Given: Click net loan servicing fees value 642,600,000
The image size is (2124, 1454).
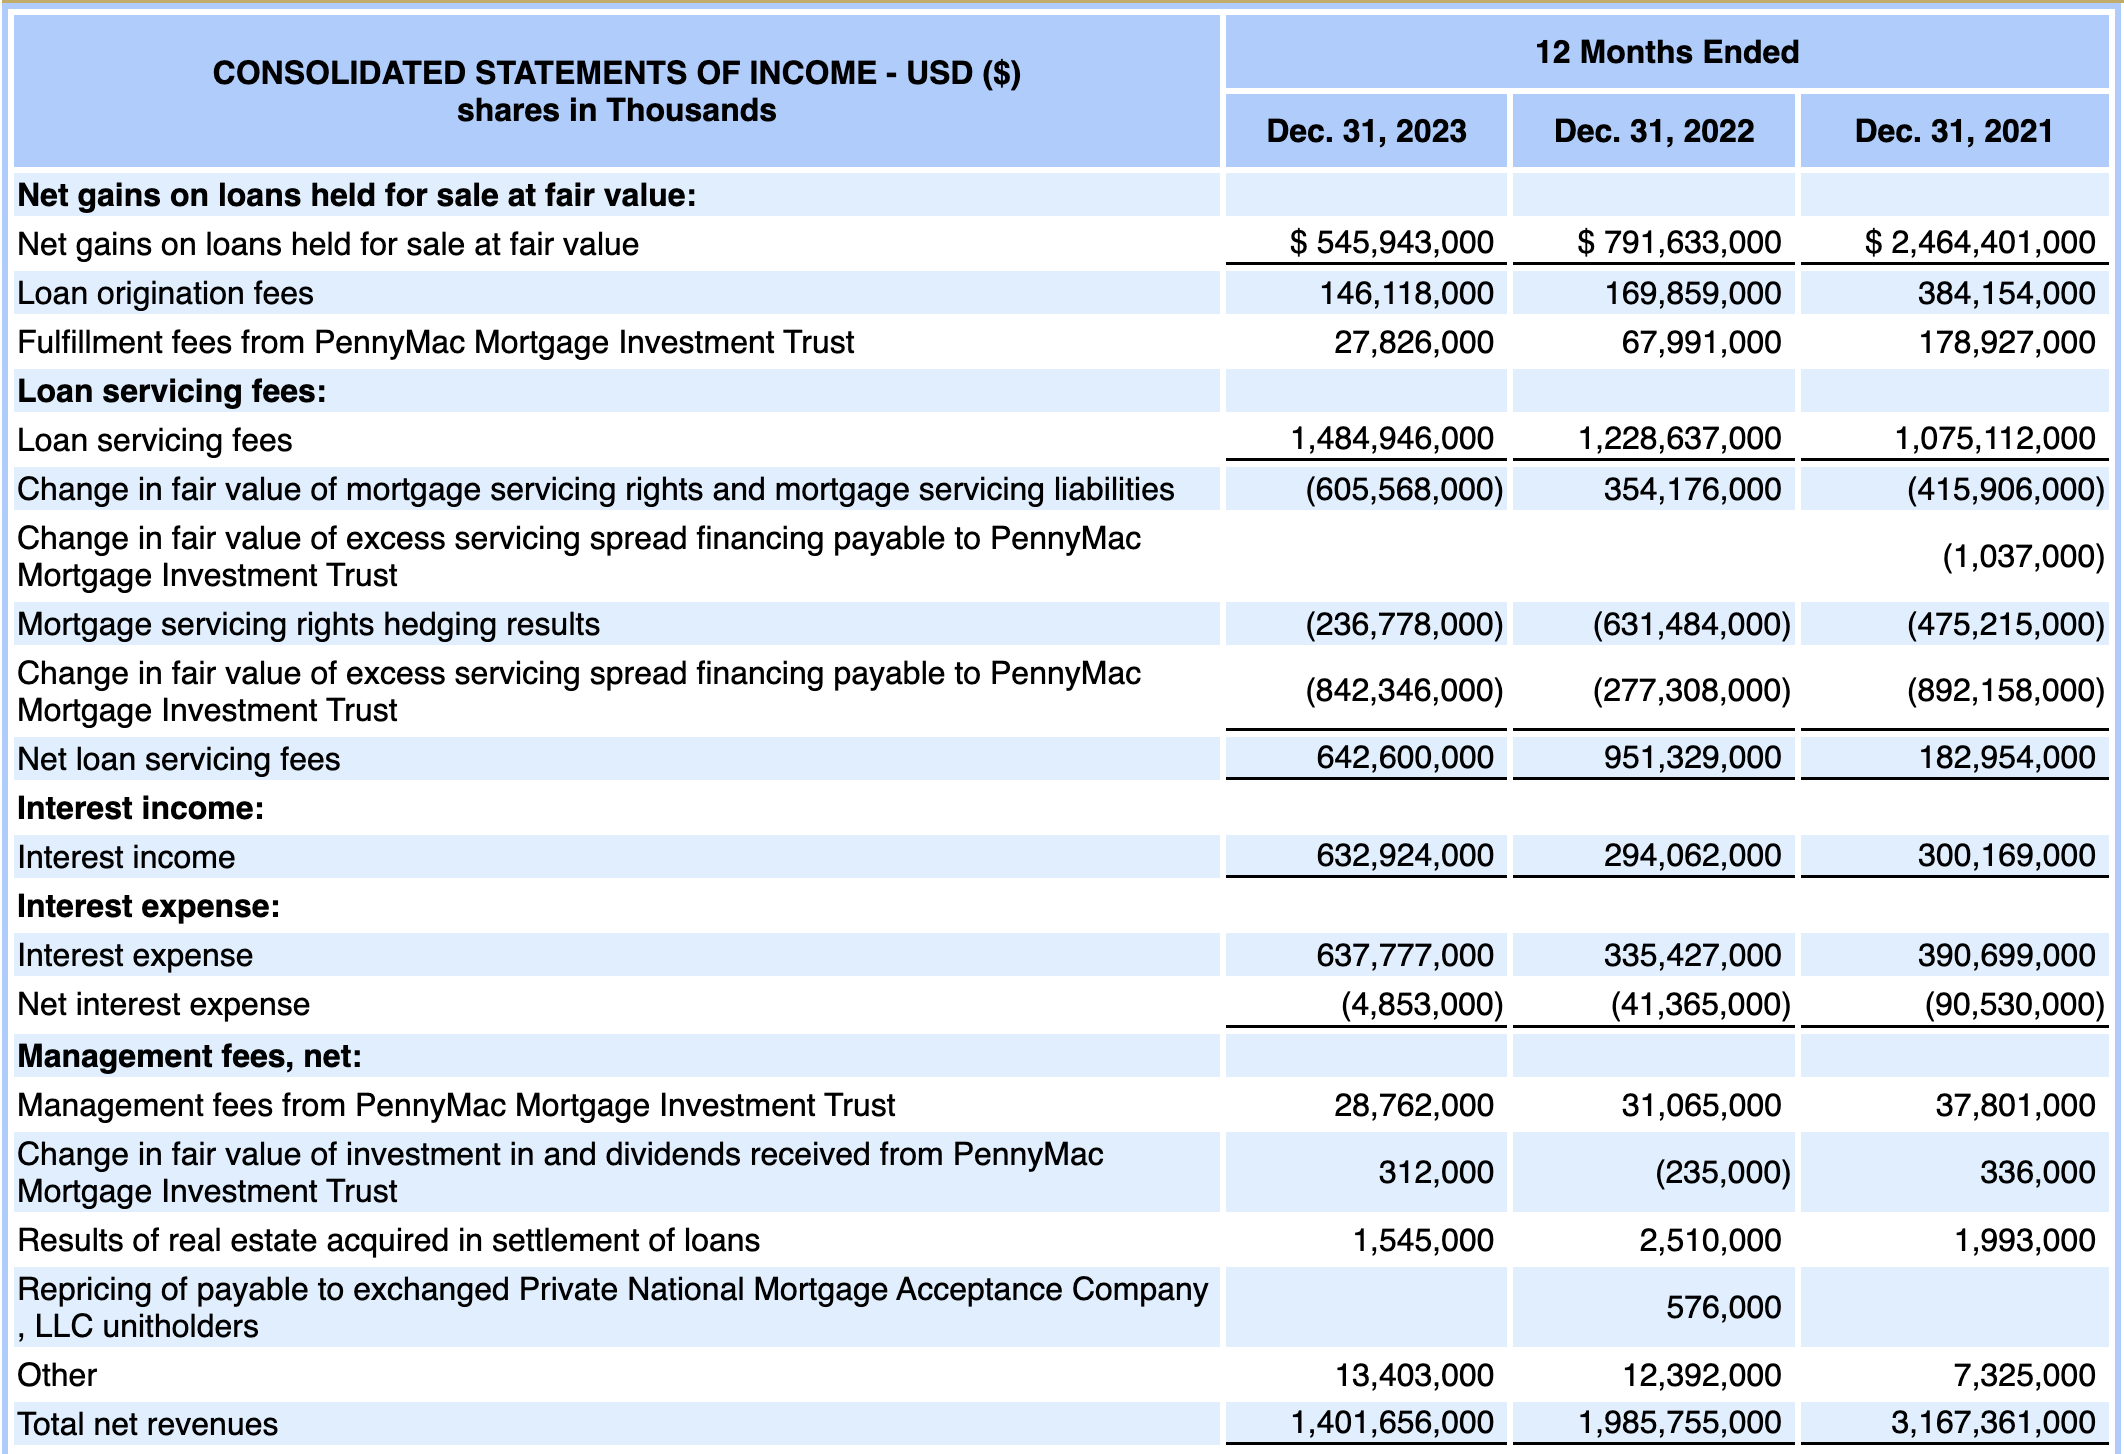Looking at the screenshot, I should point(1404,757).
